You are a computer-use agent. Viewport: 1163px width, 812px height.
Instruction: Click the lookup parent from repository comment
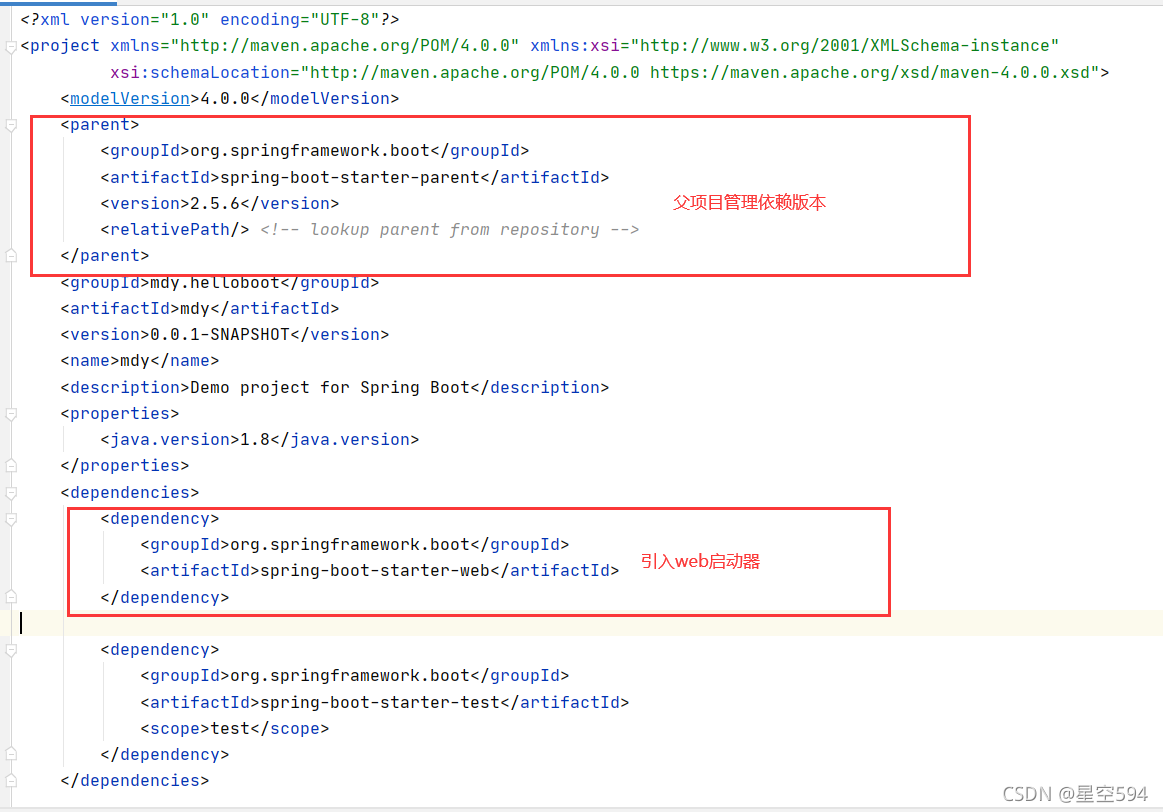(x=449, y=230)
